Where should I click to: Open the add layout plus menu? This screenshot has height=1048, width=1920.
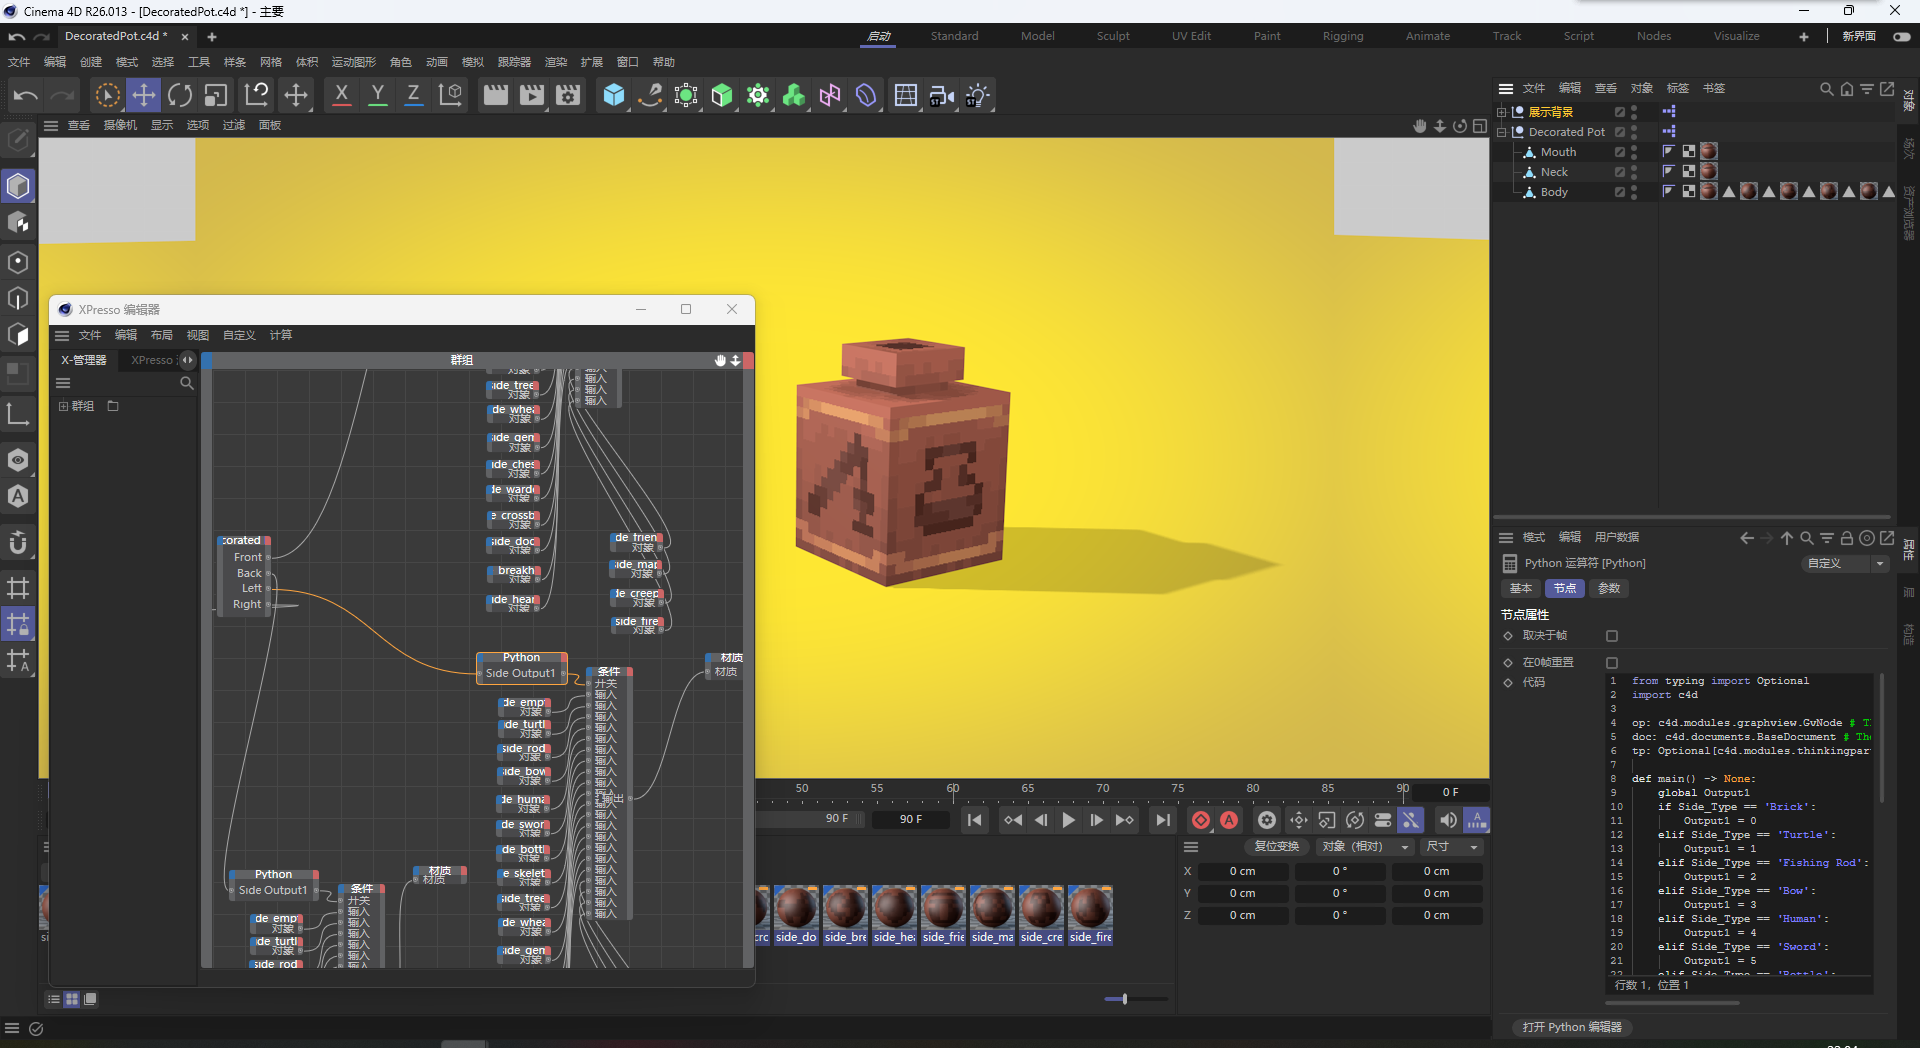[1804, 37]
